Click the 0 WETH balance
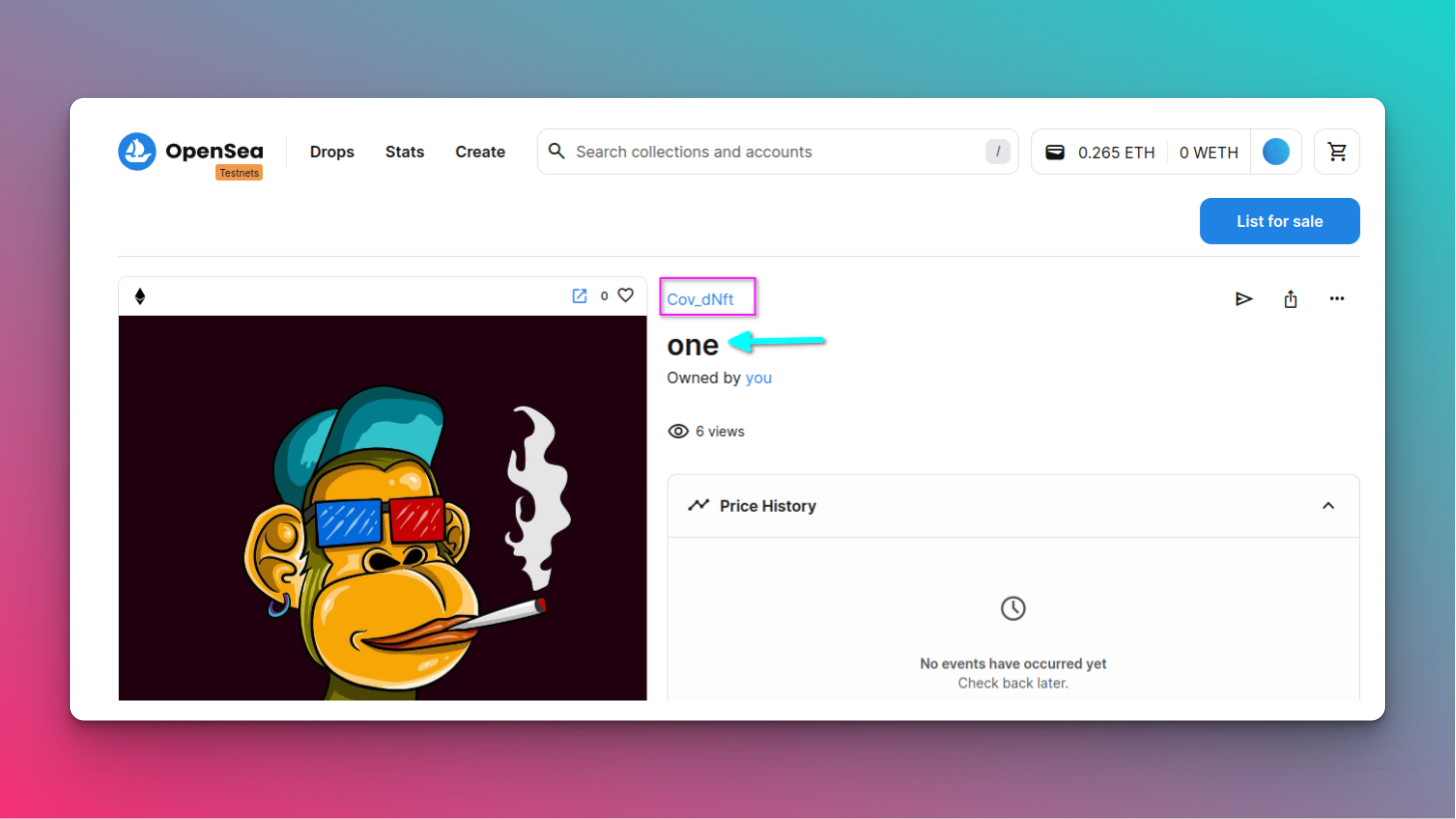1456x819 pixels. [x=1208, y=153]
